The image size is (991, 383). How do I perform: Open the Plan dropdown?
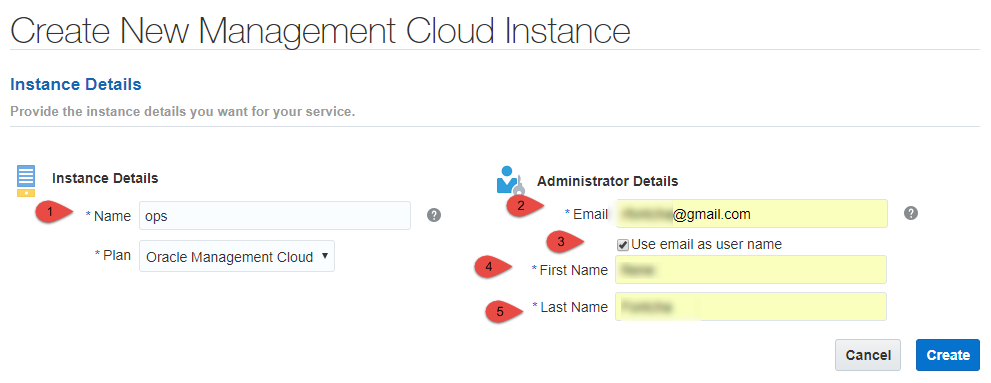click(x=237, y=256)
